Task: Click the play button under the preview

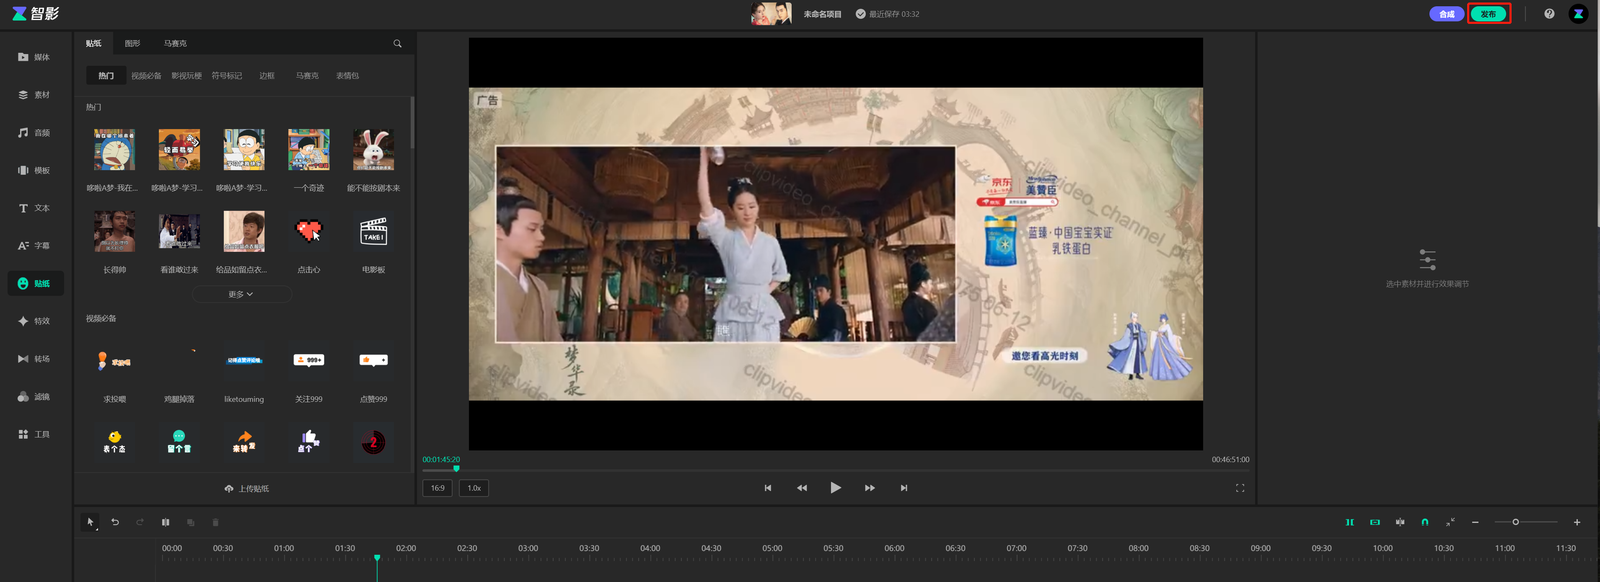Action: 835,488
